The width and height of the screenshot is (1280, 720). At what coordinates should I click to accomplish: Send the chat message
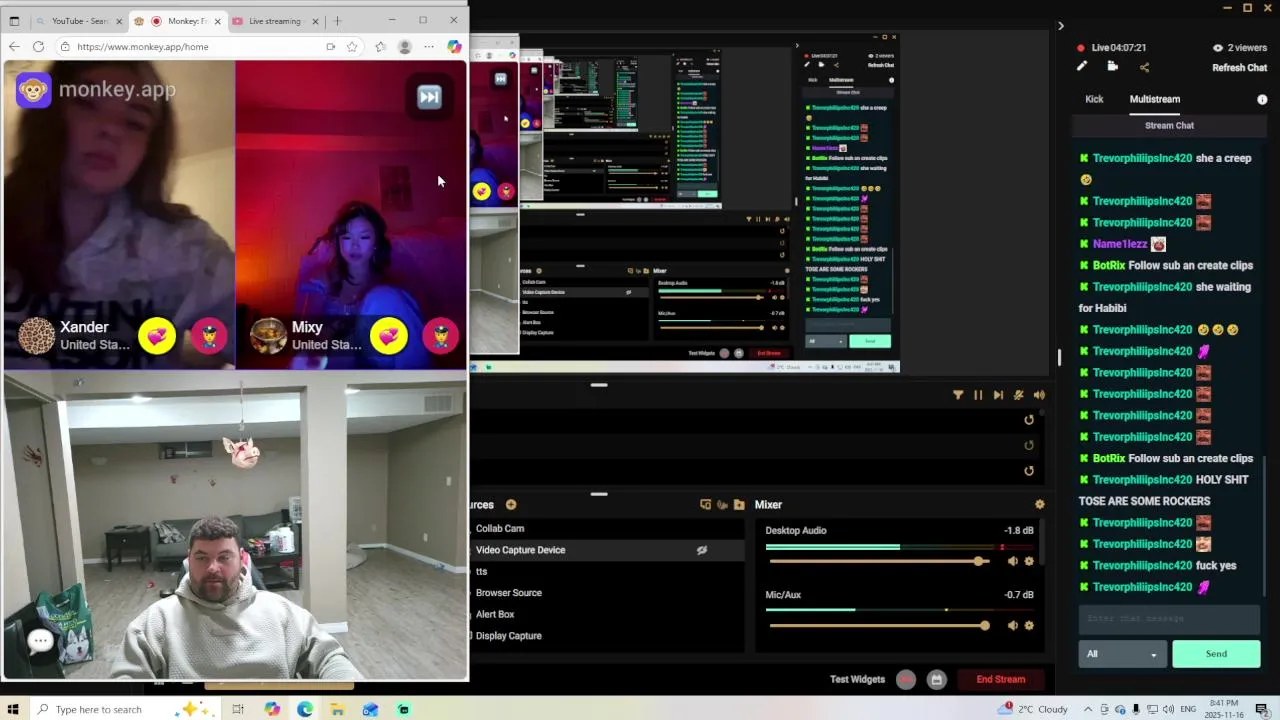tap(1216, 654)
